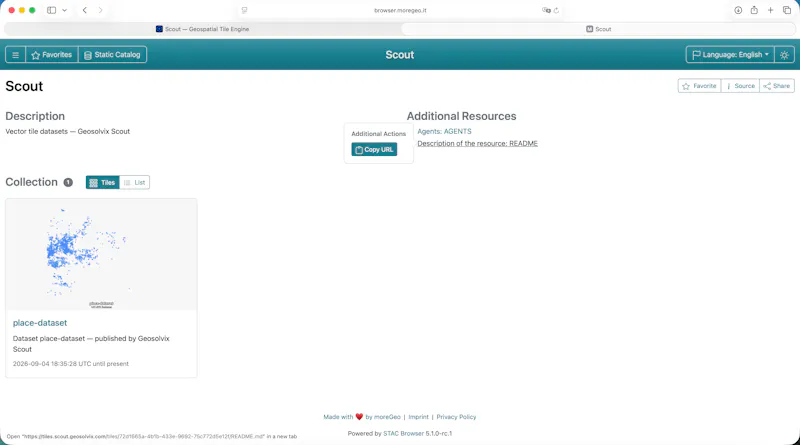Expand the Language: English dropdown
This screenshot has height=445, width=800.
click(730, 55)
